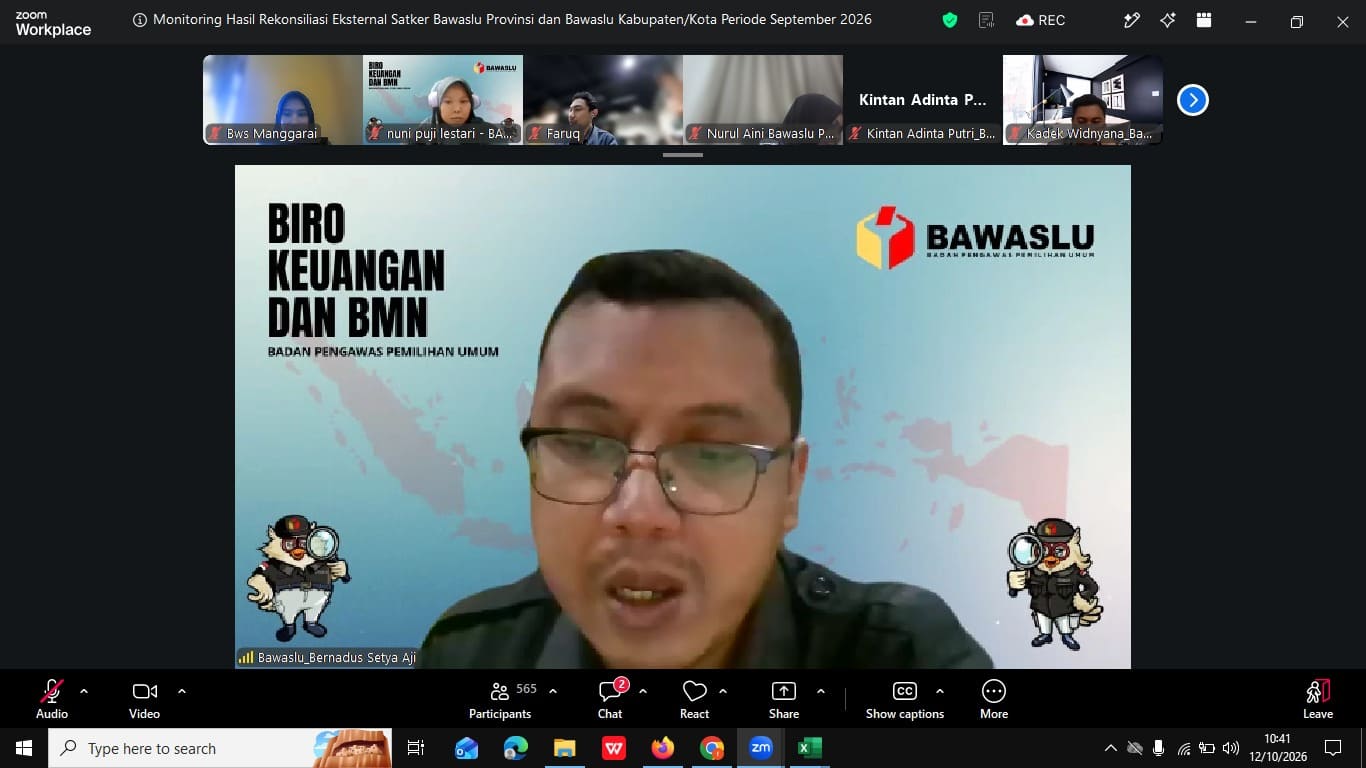
Task: Select Faruq's video thumbnail
Action: (603, 100)
